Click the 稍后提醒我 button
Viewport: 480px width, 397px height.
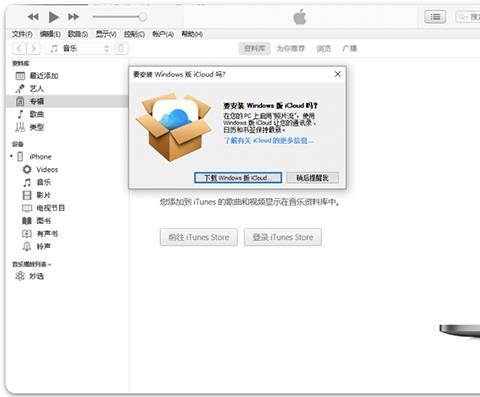[x=313, y=178]
